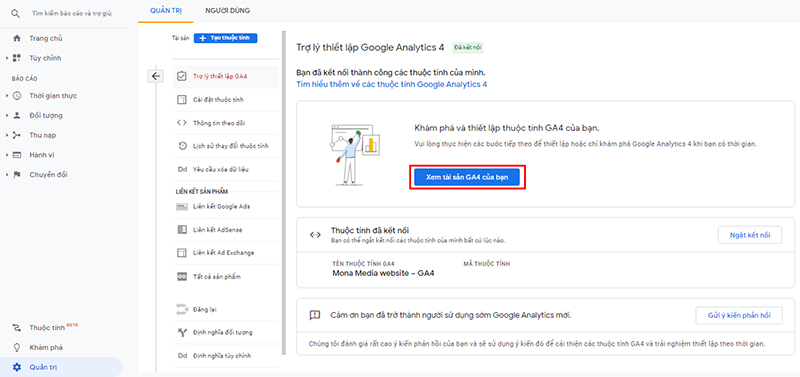Viewport: 800px width, 377px height.
Task: Click Mona Media website – GA4 property name
Action: coord(383,273)
